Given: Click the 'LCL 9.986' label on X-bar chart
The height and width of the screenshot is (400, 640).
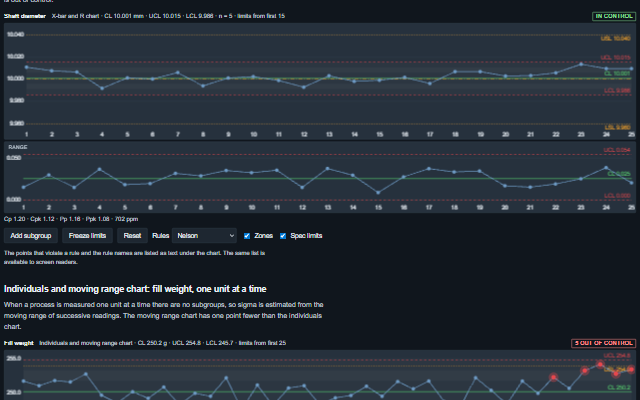Looking at the screenshot, I should pyautogui.click(x=617, y=91).
